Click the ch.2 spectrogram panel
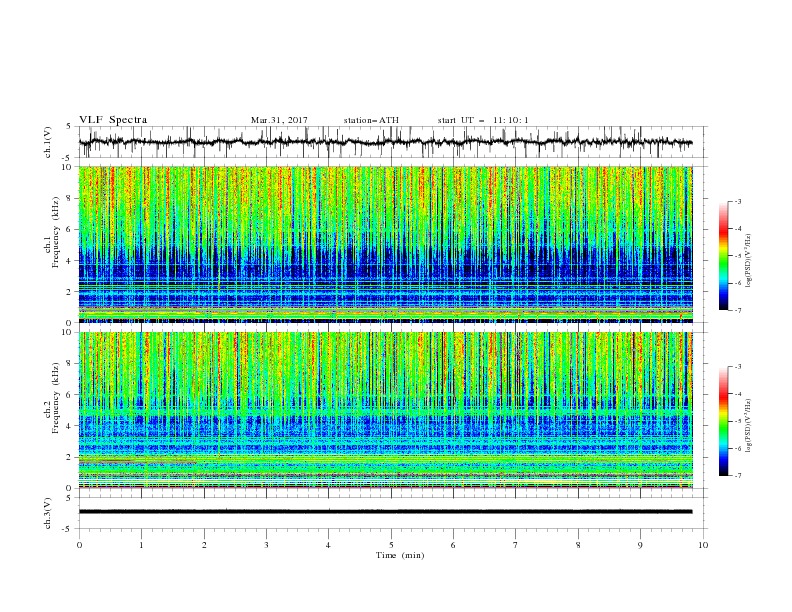This screenshot has width=792, height=612. [386, 410]
